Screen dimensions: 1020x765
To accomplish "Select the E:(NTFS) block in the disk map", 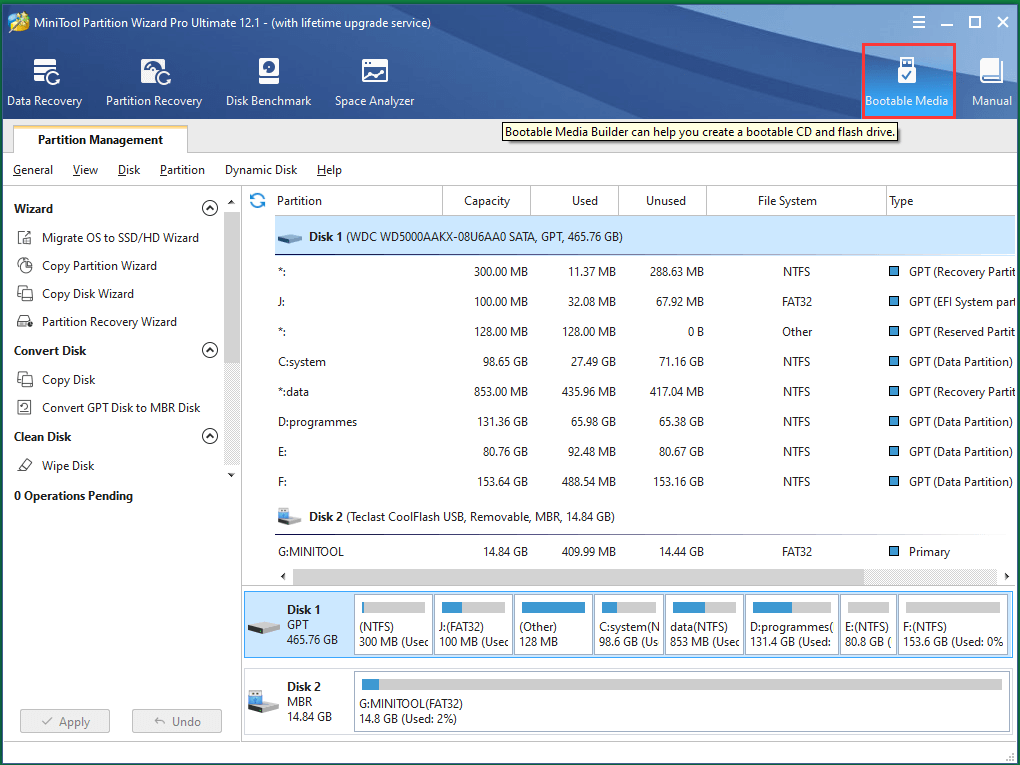I will coord(868,625).
